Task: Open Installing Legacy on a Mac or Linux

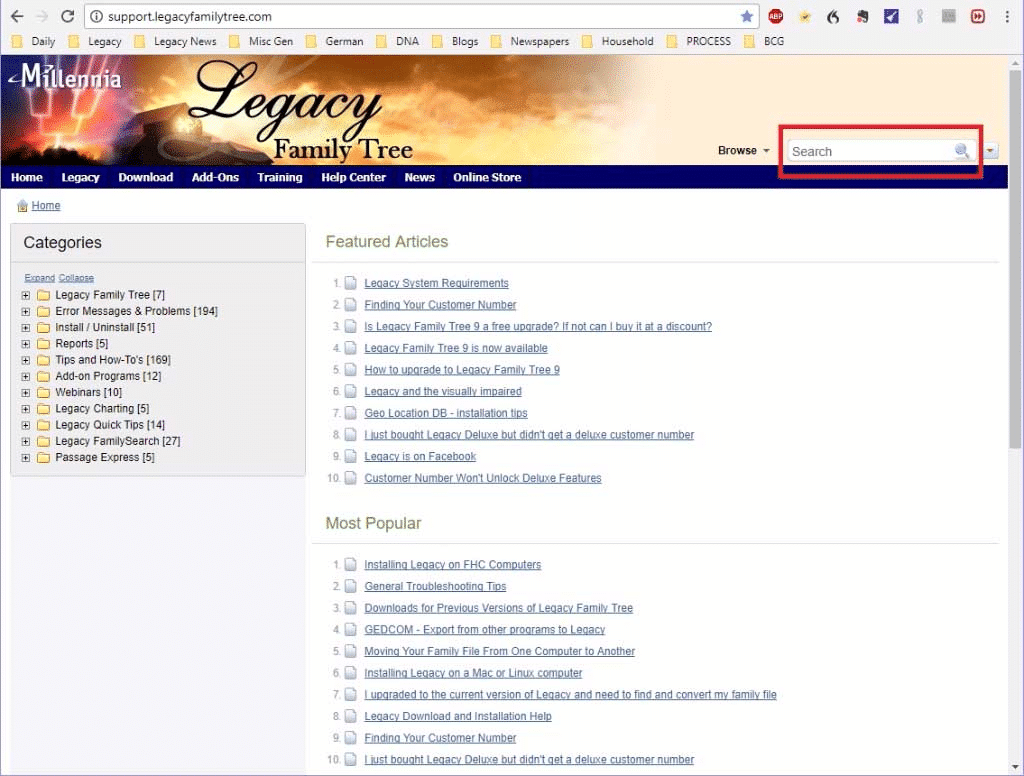Action: [x=473, y=673]
